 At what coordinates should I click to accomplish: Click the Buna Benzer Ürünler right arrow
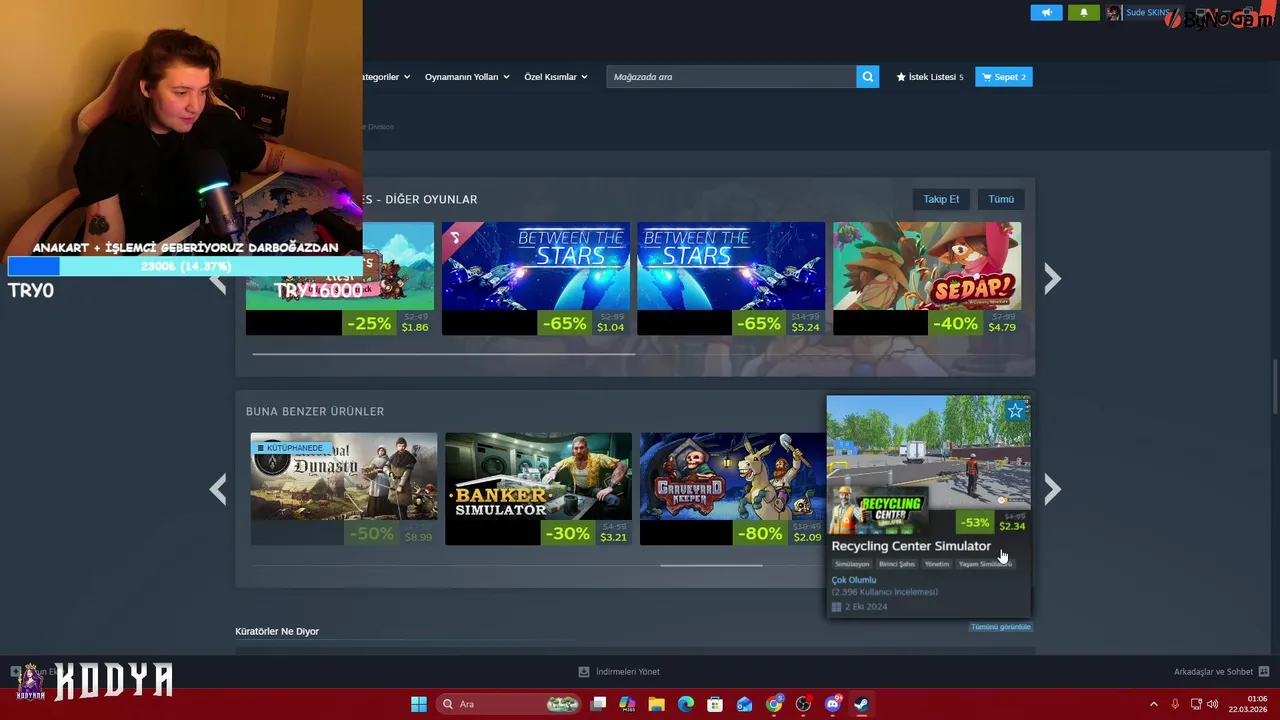coord(1052,489)
